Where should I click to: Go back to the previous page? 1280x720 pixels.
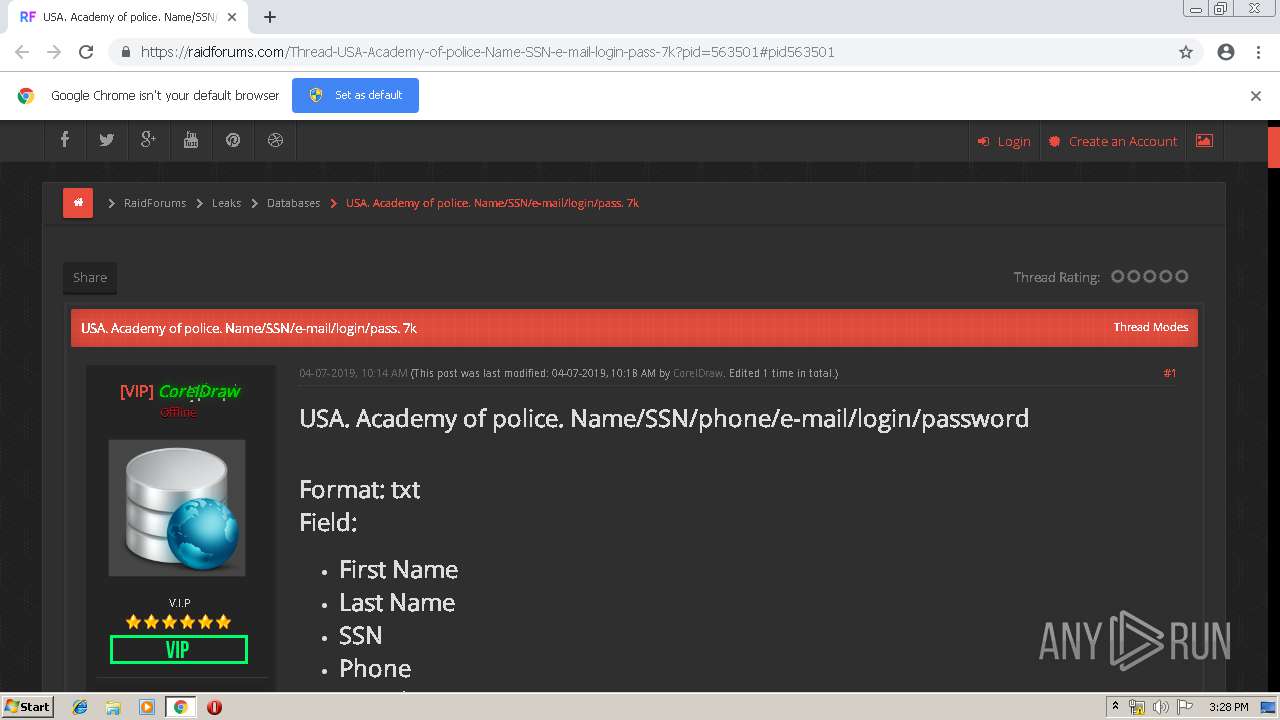pyautogui.click(x=22, y=52)
